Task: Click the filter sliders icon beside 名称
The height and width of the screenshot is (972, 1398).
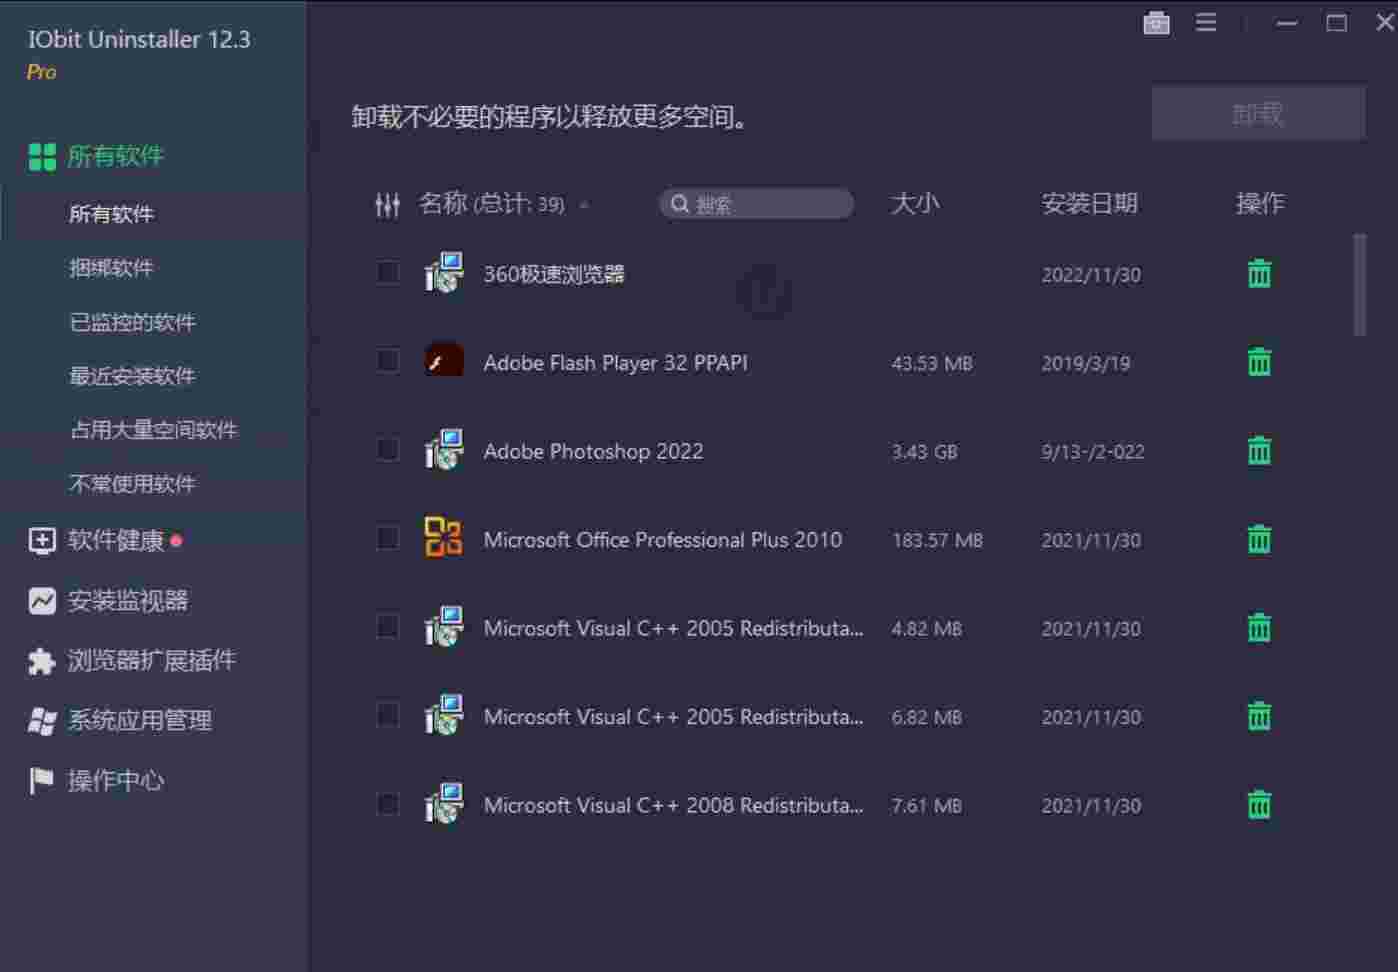Action: (387, 205)
